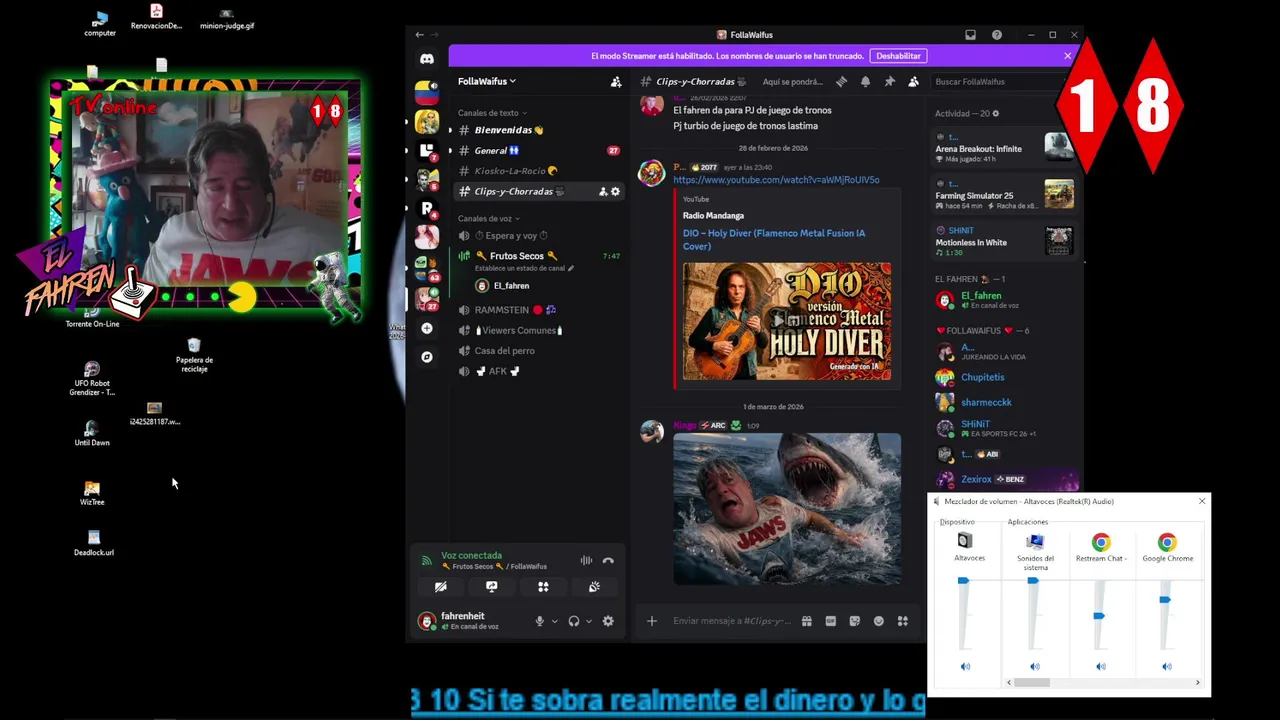Disconnect from voice with hang-up icon
This screenshot has height=720, width=1280.
[608, 561]
